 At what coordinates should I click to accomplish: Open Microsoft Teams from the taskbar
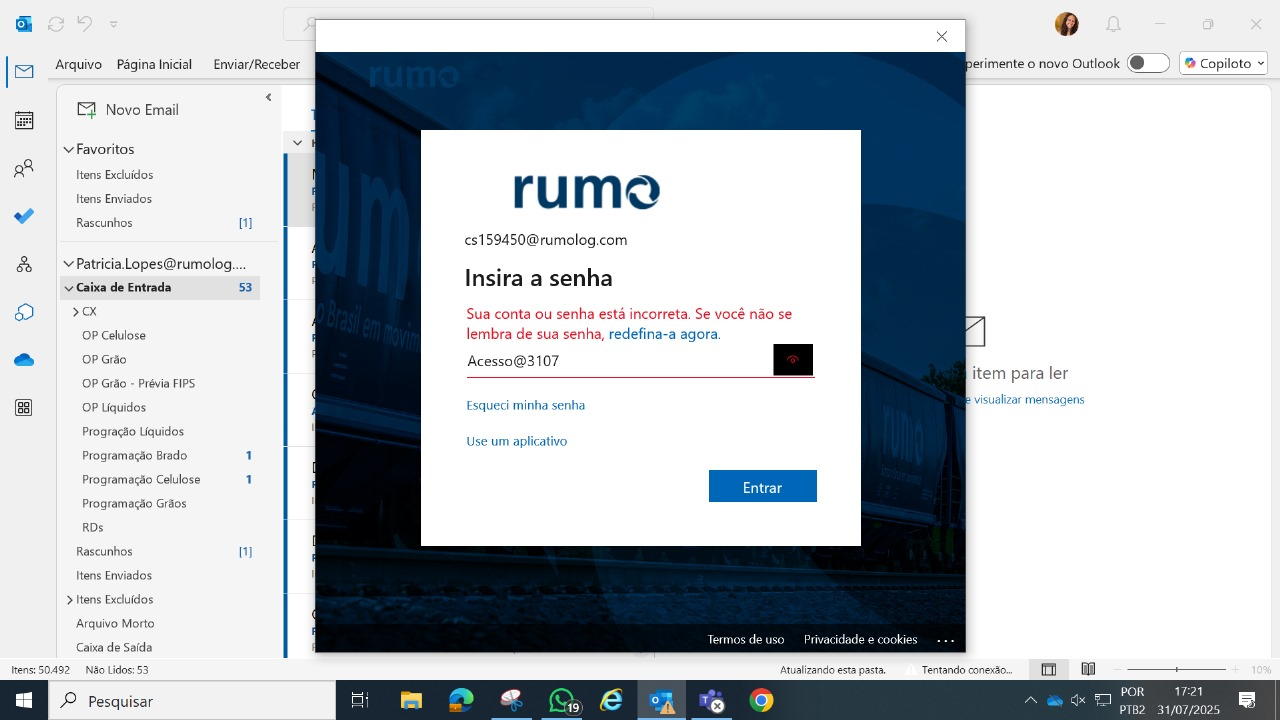(711, 701)
